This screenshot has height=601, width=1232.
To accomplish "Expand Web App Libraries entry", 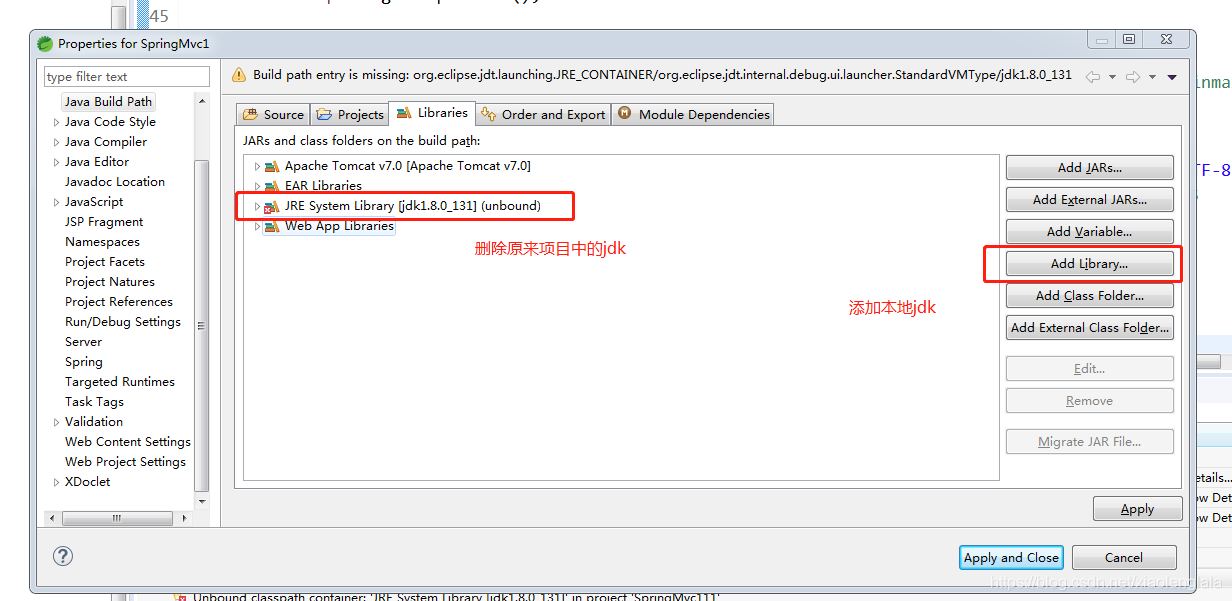I will point(257,226).
